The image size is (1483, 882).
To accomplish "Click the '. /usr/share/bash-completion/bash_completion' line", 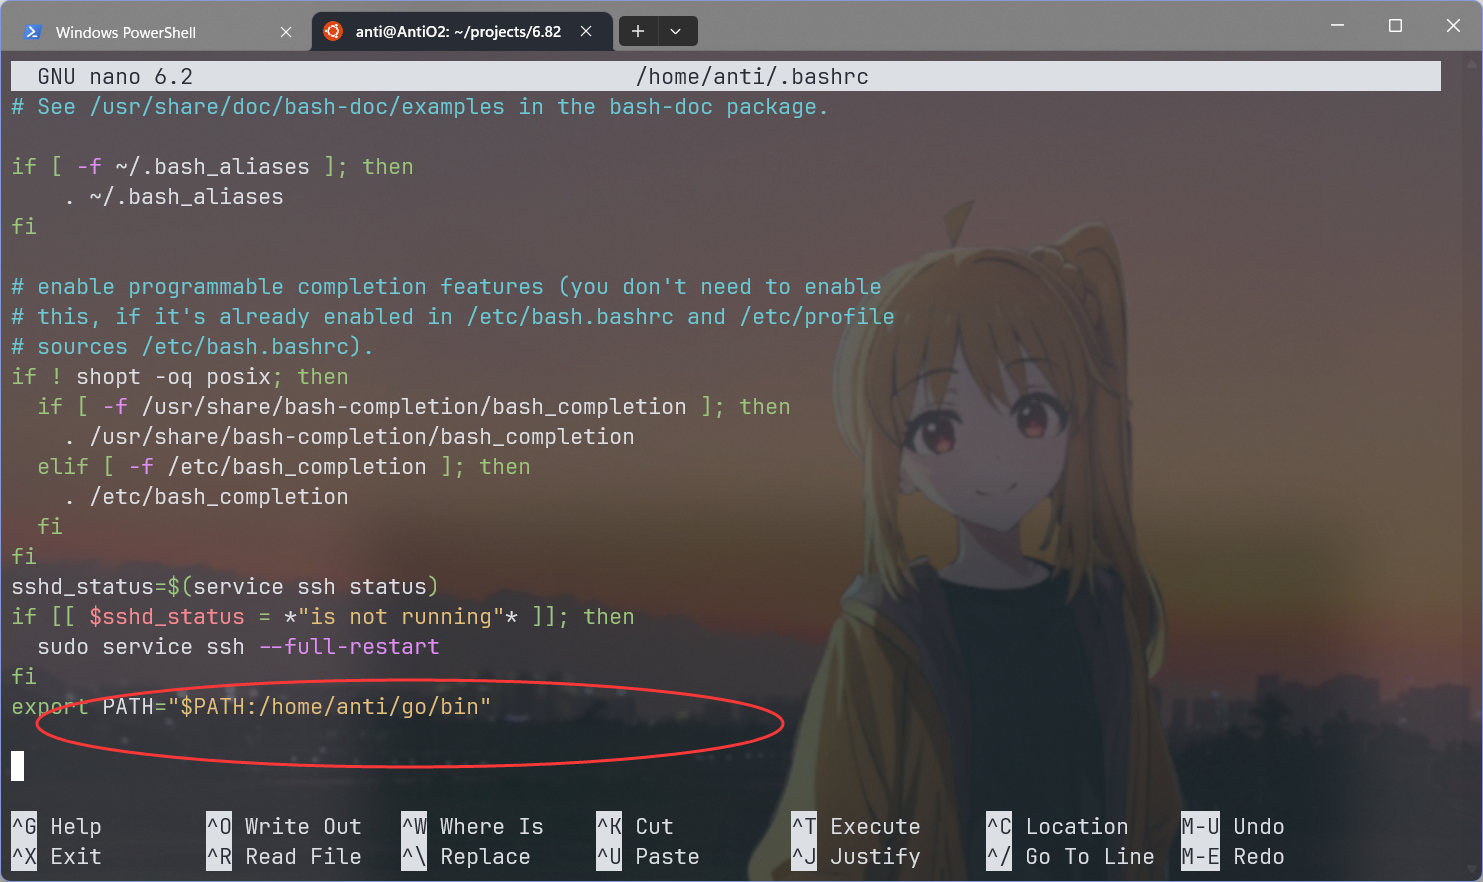I will tap(349, 437).
